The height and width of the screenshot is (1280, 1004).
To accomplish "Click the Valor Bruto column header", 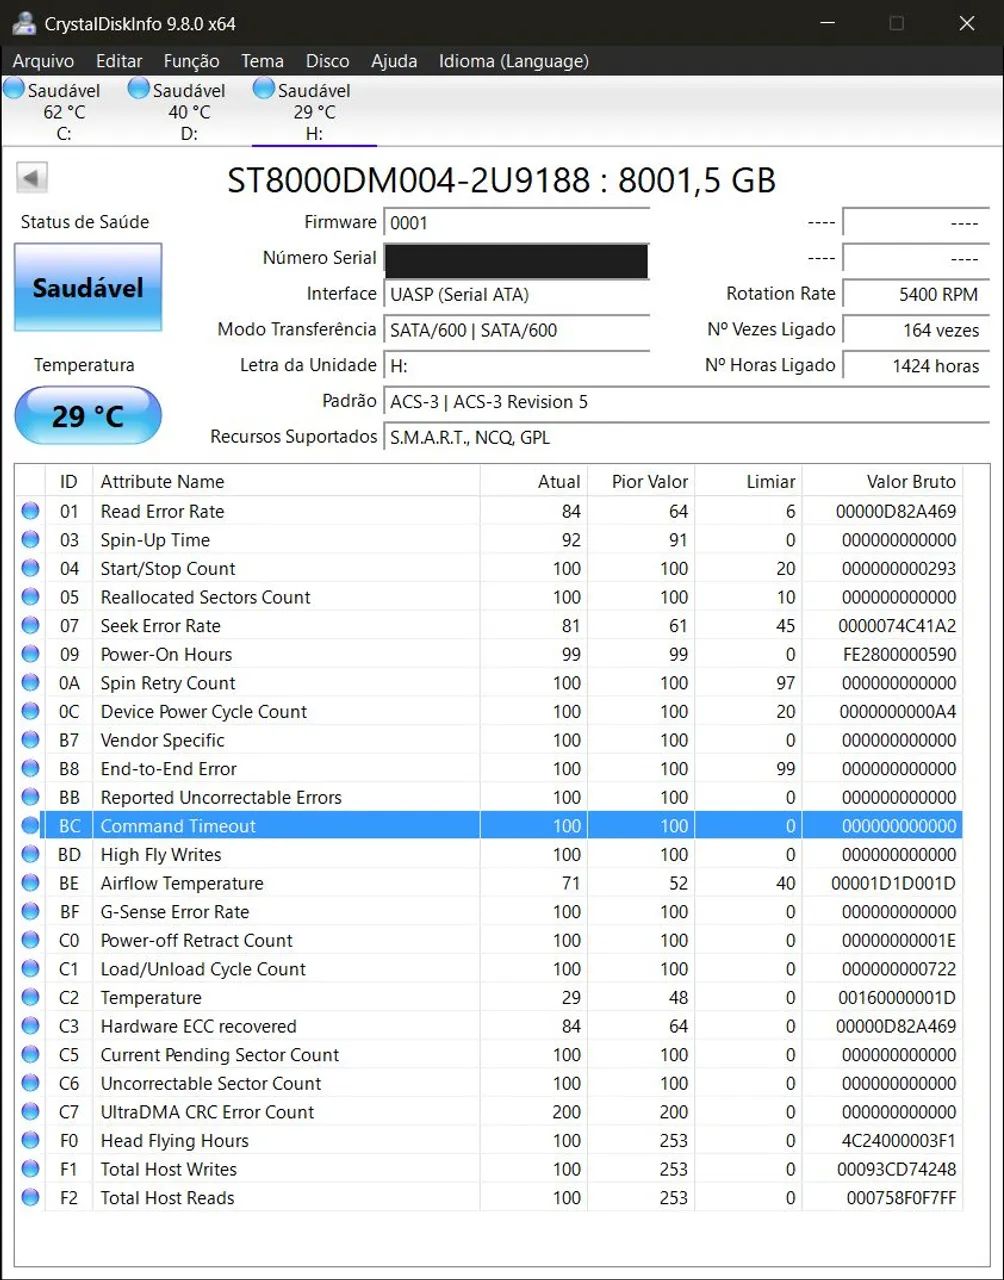I will [x=883, y=481].
